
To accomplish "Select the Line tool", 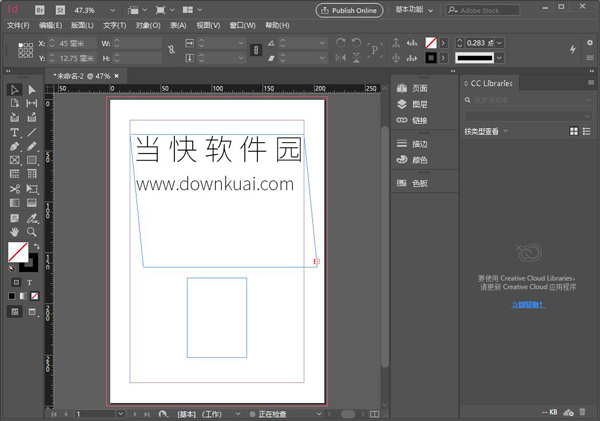I will coord(32,132).
